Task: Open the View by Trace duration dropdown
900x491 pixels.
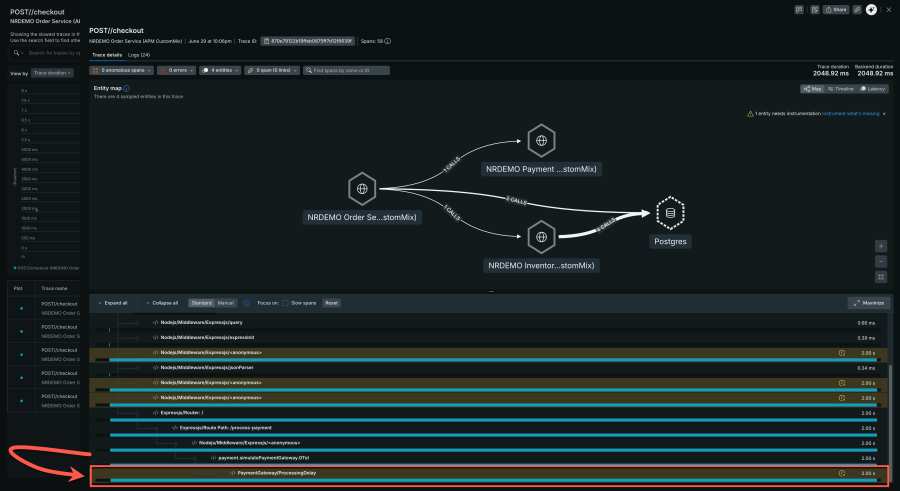Action: [x=52, y=73]
